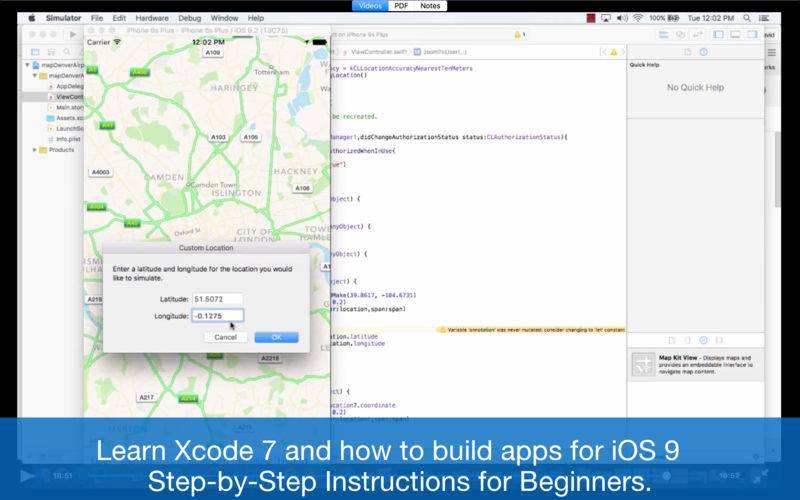Show the Quick Help inspector icon
The width and height of the screenshot is (800, 500).
coord(704,52)
